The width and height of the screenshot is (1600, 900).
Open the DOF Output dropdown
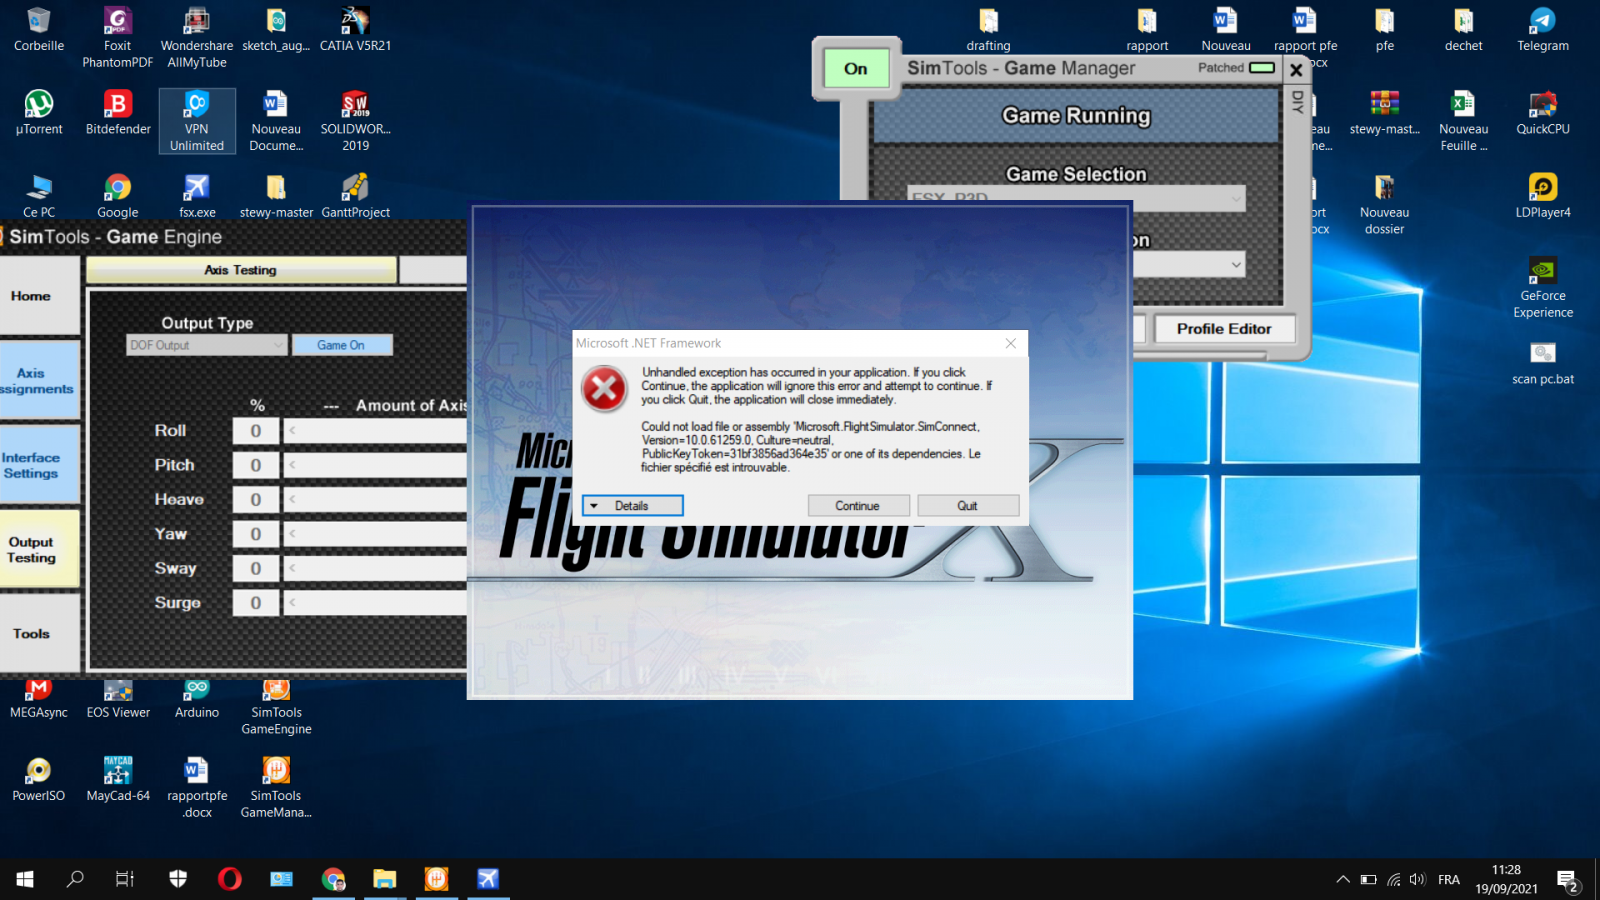point(207,345)
